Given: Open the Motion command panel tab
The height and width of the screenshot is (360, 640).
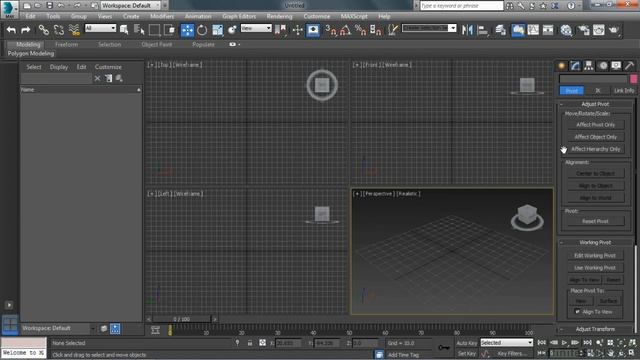Looking at the screenshot, I should (602, 66).
